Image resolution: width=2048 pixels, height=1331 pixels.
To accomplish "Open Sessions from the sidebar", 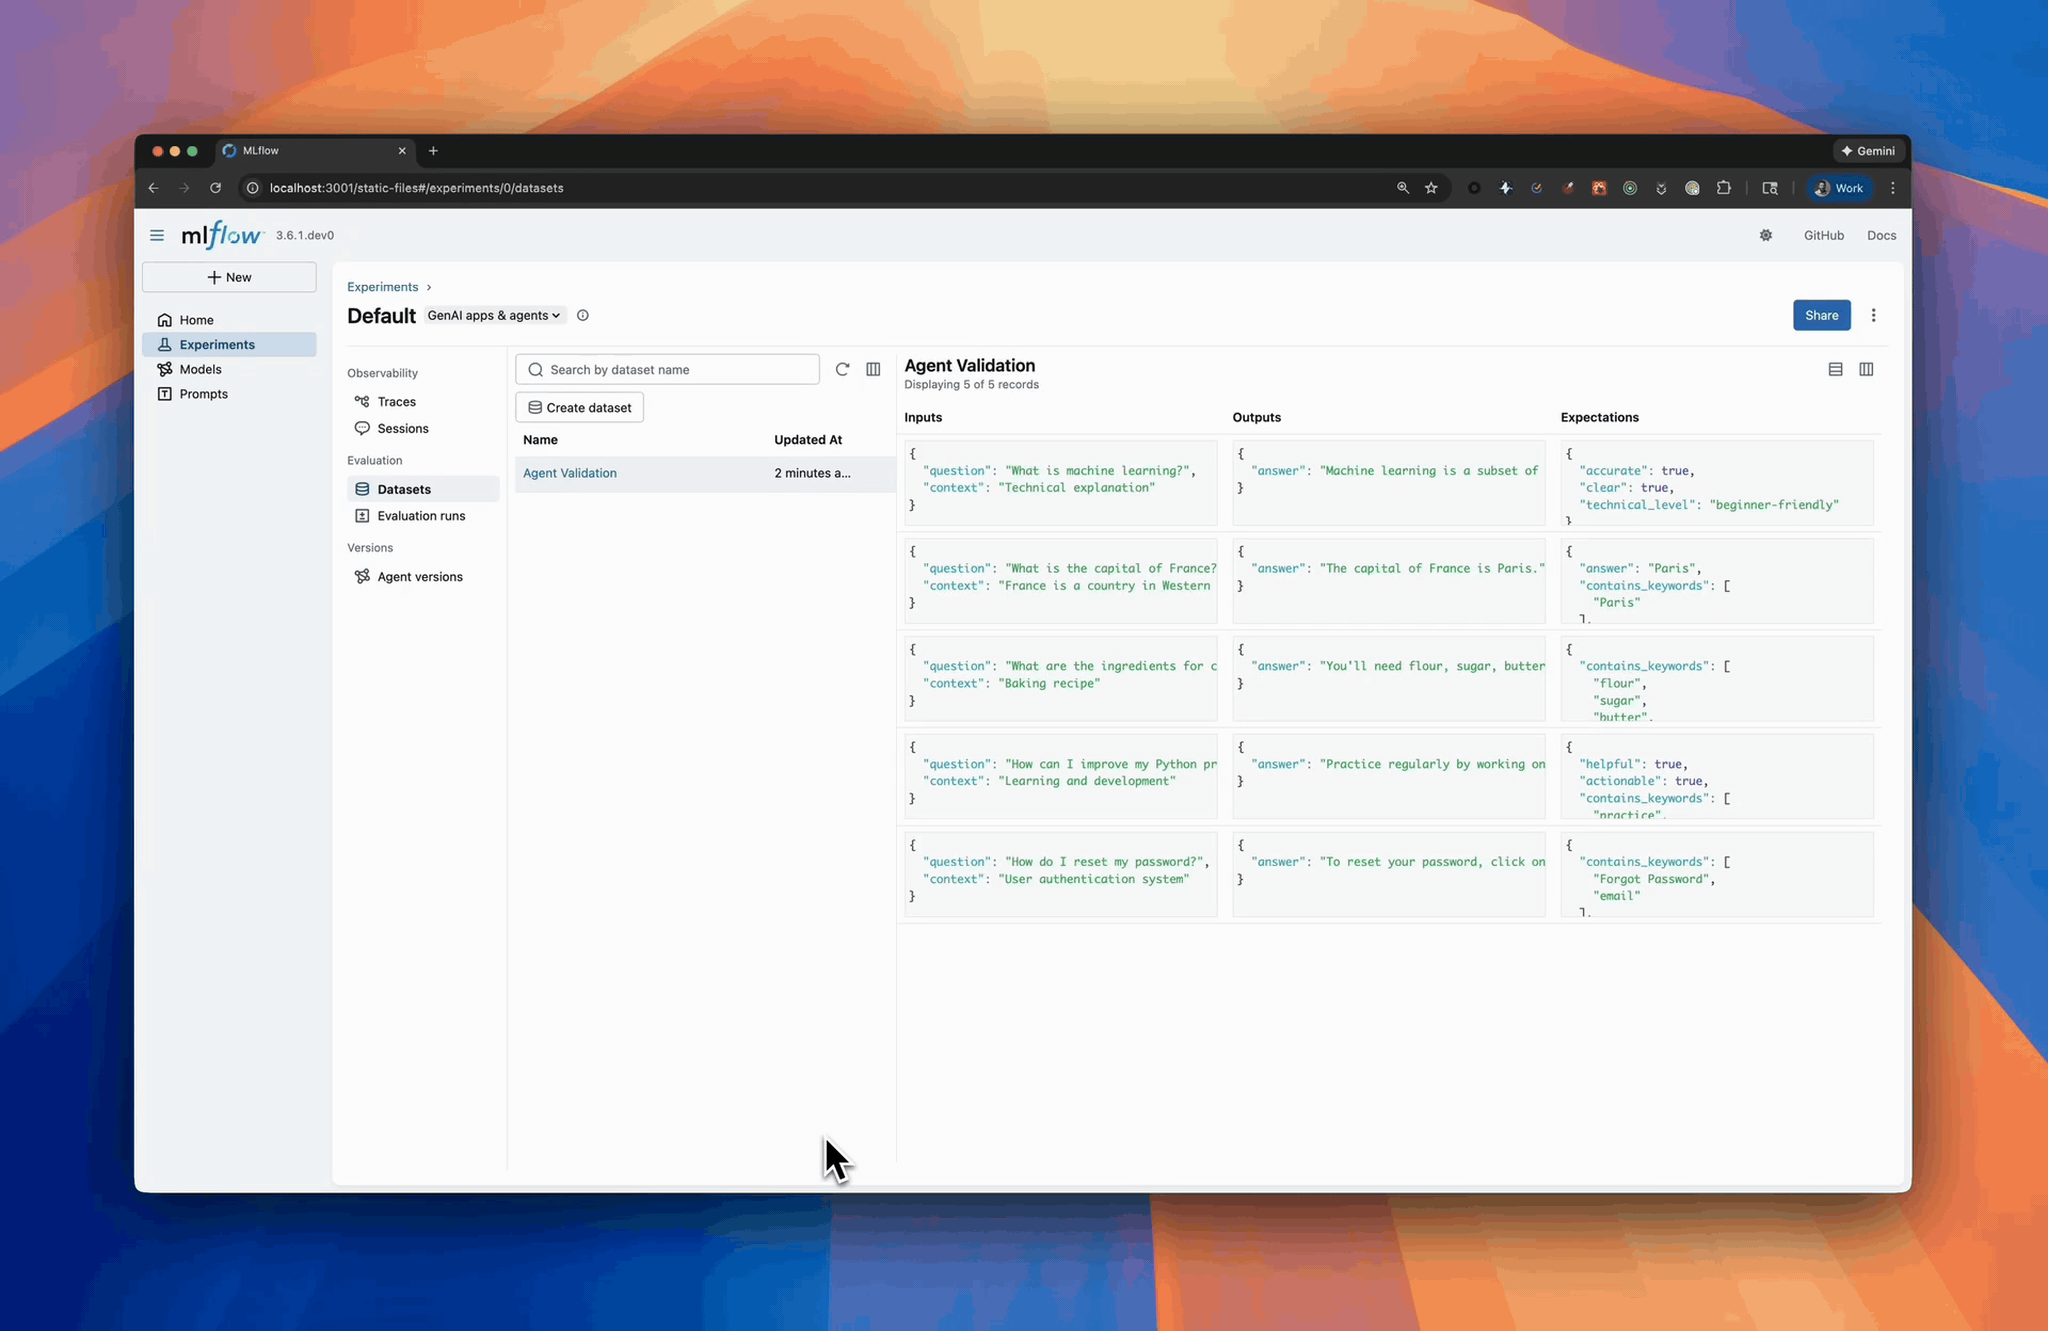I will [402, 428].
